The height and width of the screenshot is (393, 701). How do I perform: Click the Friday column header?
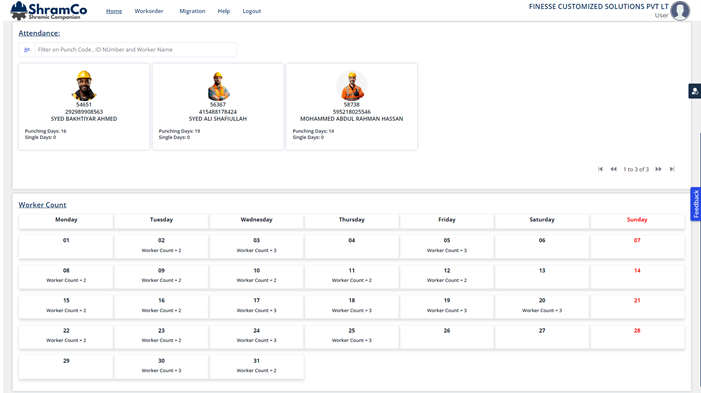click(447, 220)
